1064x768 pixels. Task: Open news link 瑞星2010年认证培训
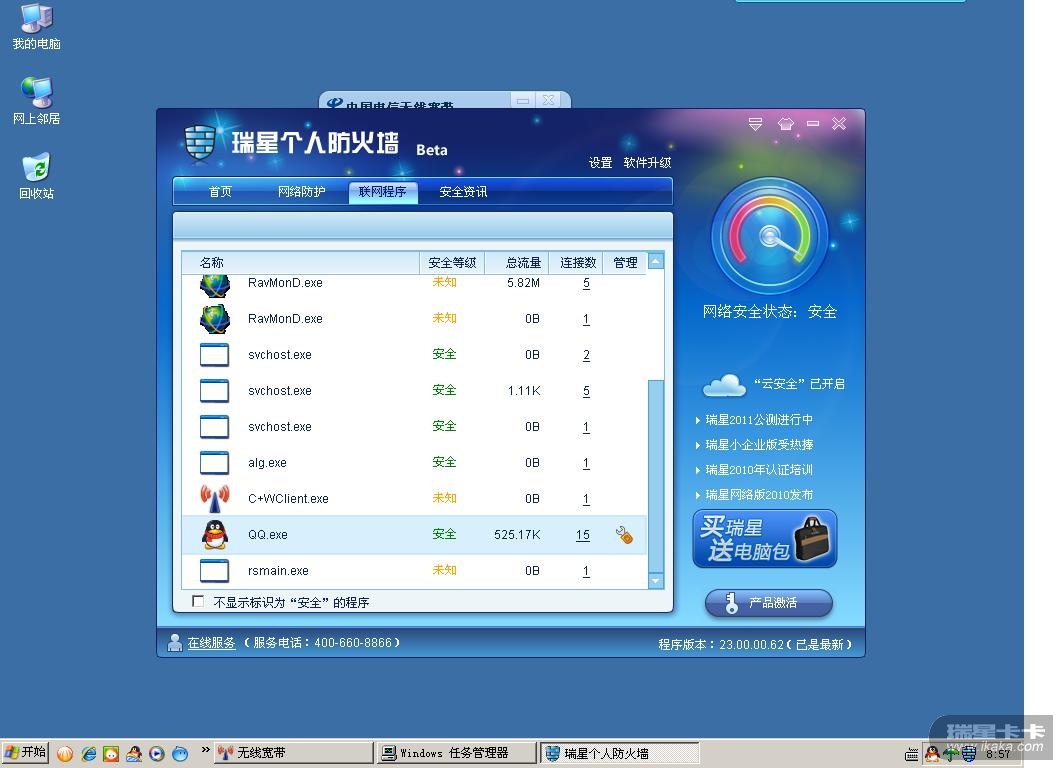coord(759,470)
